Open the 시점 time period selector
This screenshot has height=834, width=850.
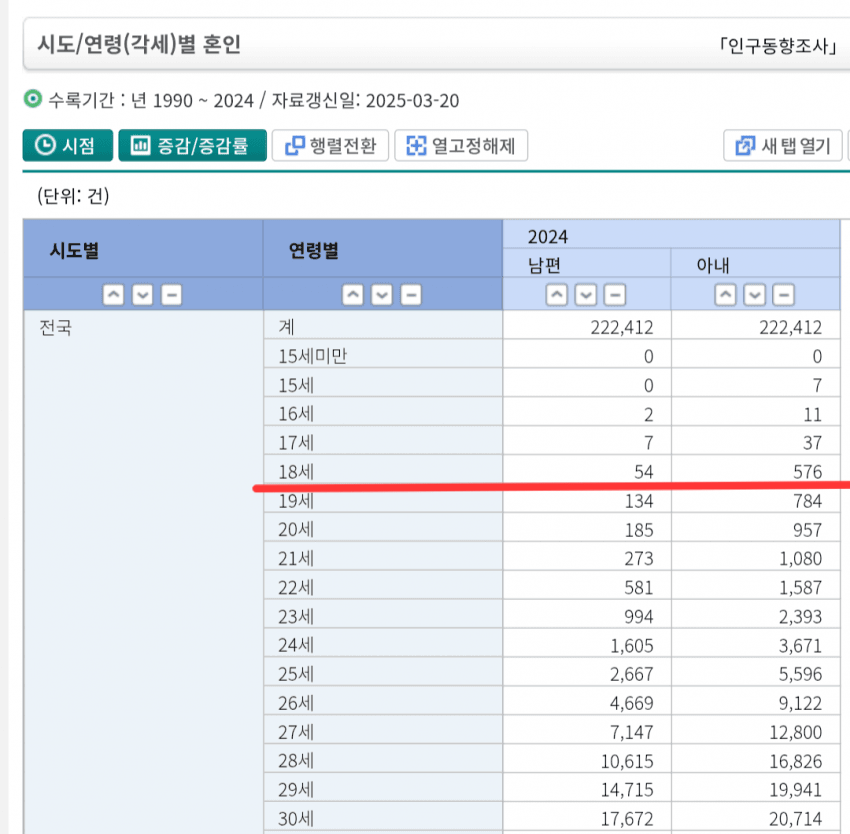pyautogui.click(x=66, y=146)
